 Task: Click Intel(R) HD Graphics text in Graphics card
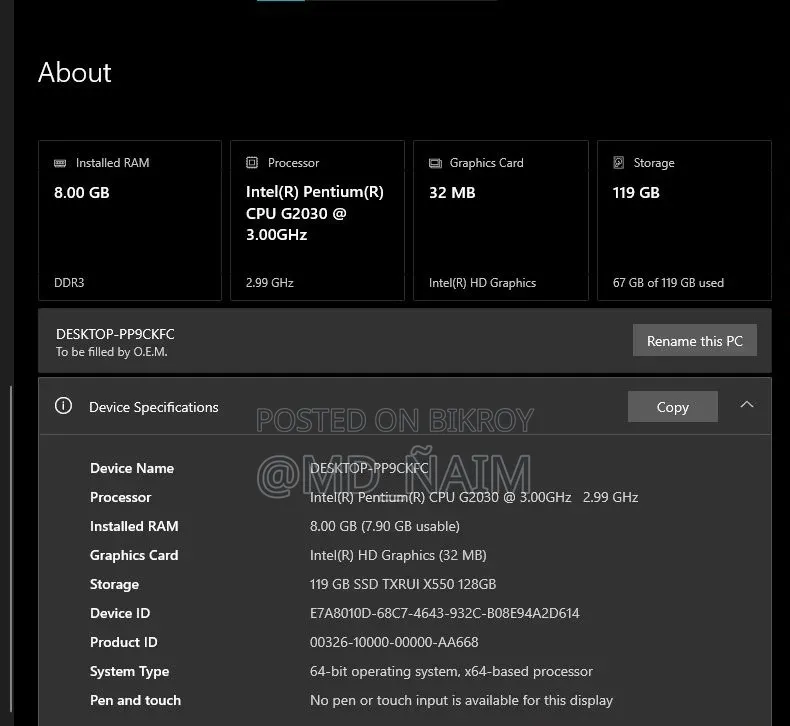click(482, 283)
